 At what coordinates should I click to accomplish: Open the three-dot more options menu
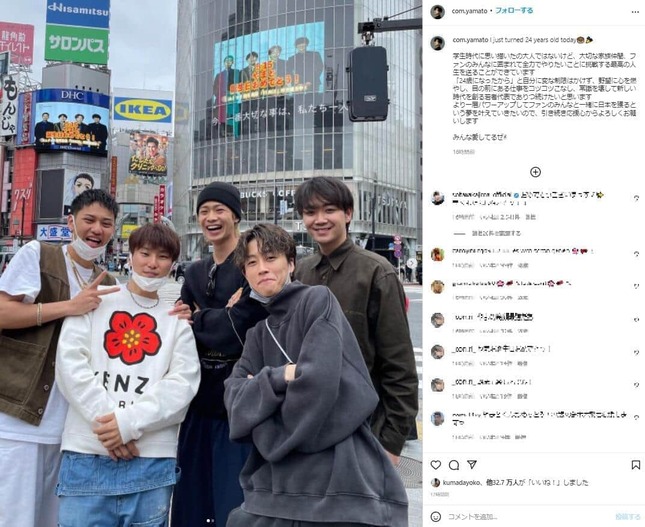tap(635, 12)
